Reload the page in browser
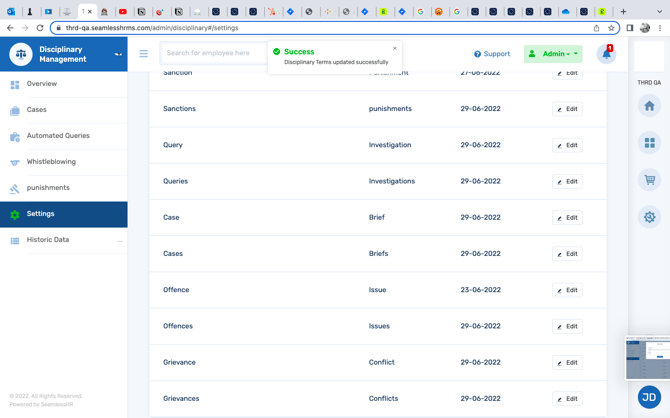 tap(40, 28)
